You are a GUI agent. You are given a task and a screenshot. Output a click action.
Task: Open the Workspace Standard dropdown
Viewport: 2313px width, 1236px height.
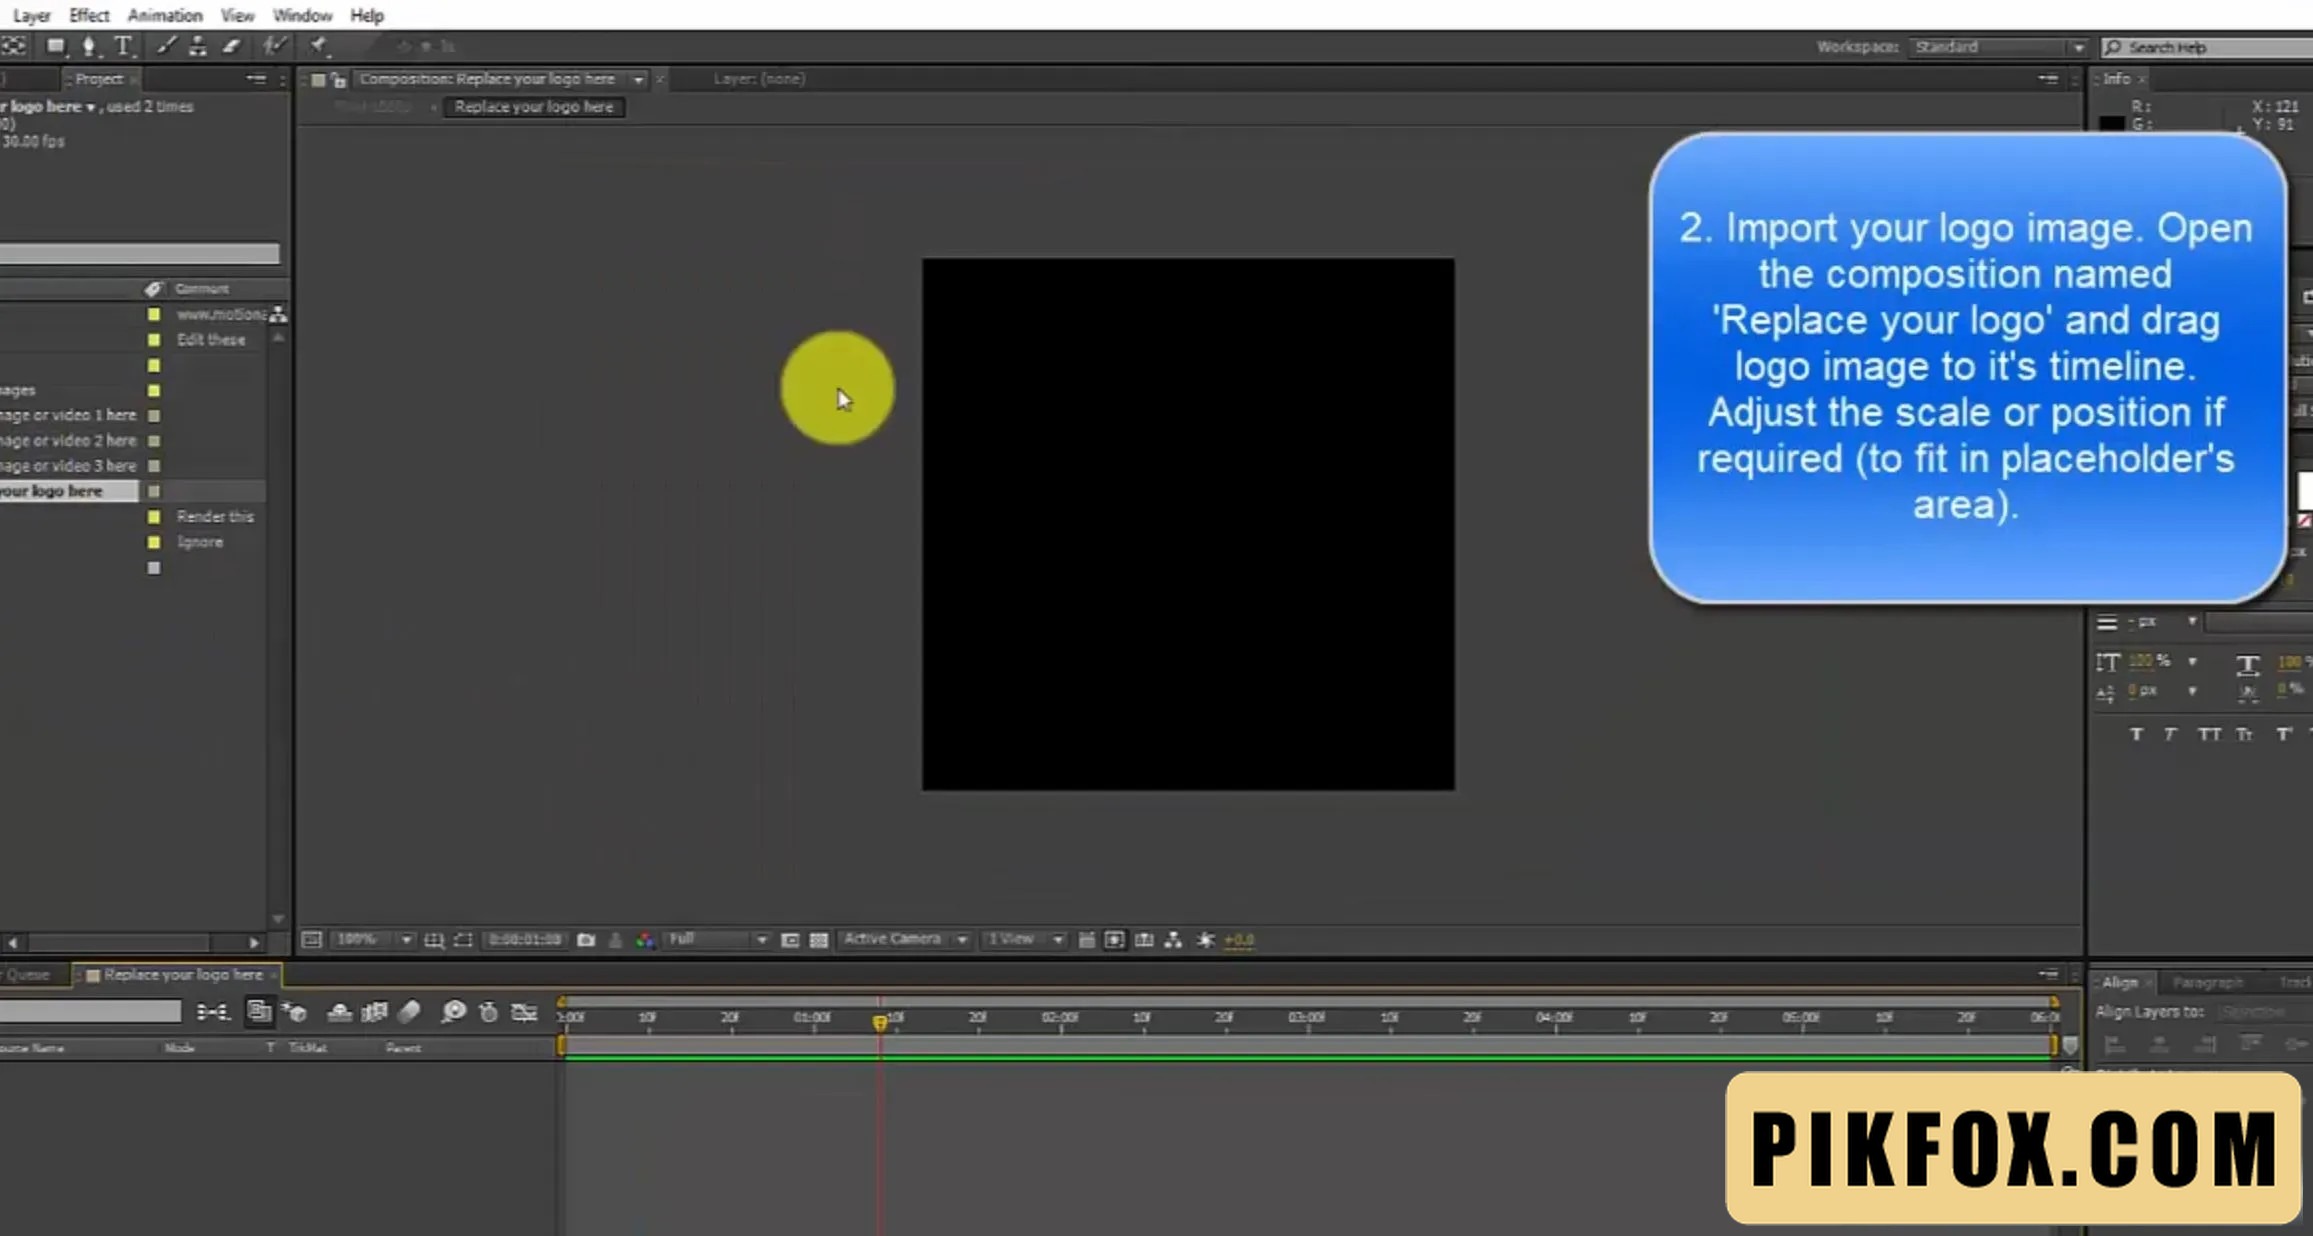pos(1999,47)
